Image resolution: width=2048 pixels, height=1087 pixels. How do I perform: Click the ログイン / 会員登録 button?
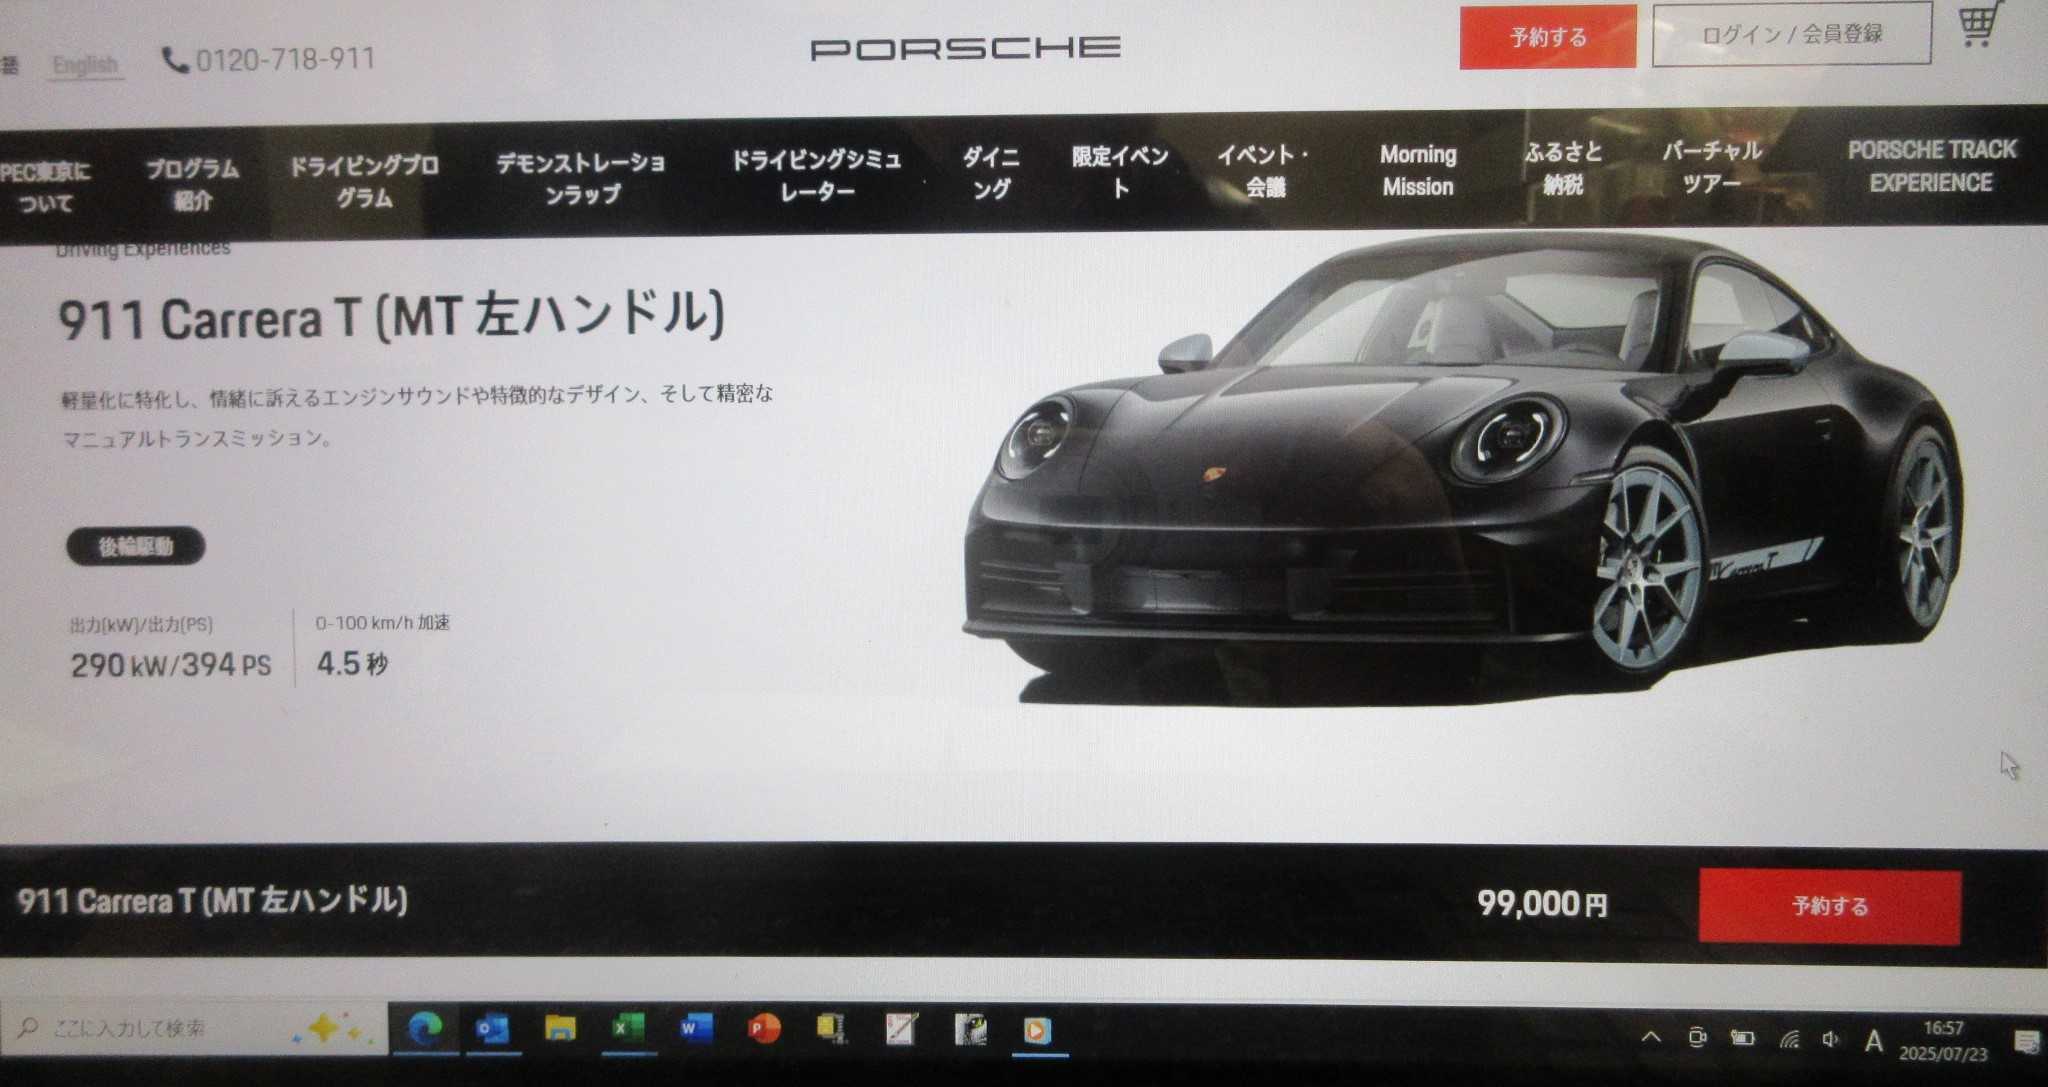coord(1791,35)
